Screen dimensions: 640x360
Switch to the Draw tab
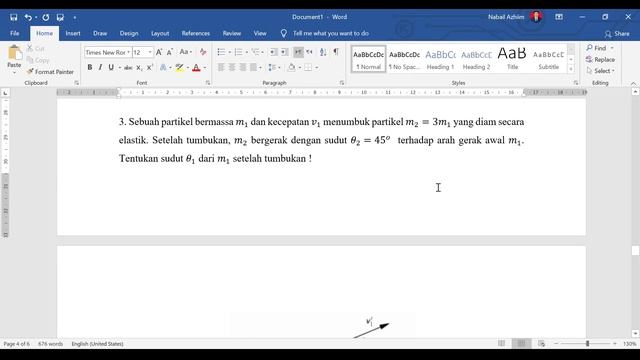pyautogui.click(x=100, y=33)
